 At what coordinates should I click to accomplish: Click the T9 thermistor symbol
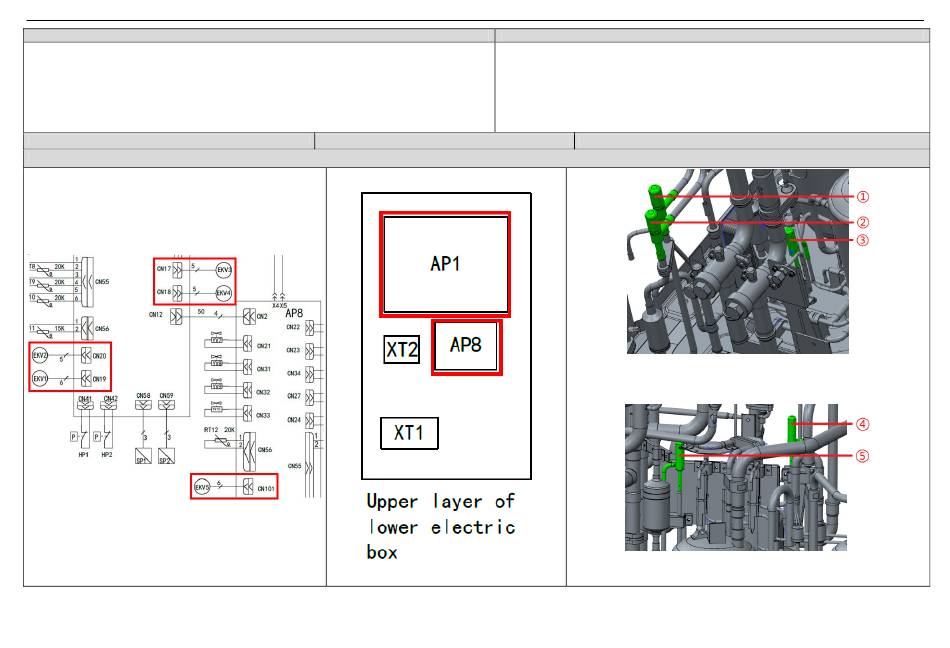click(45, 286)
